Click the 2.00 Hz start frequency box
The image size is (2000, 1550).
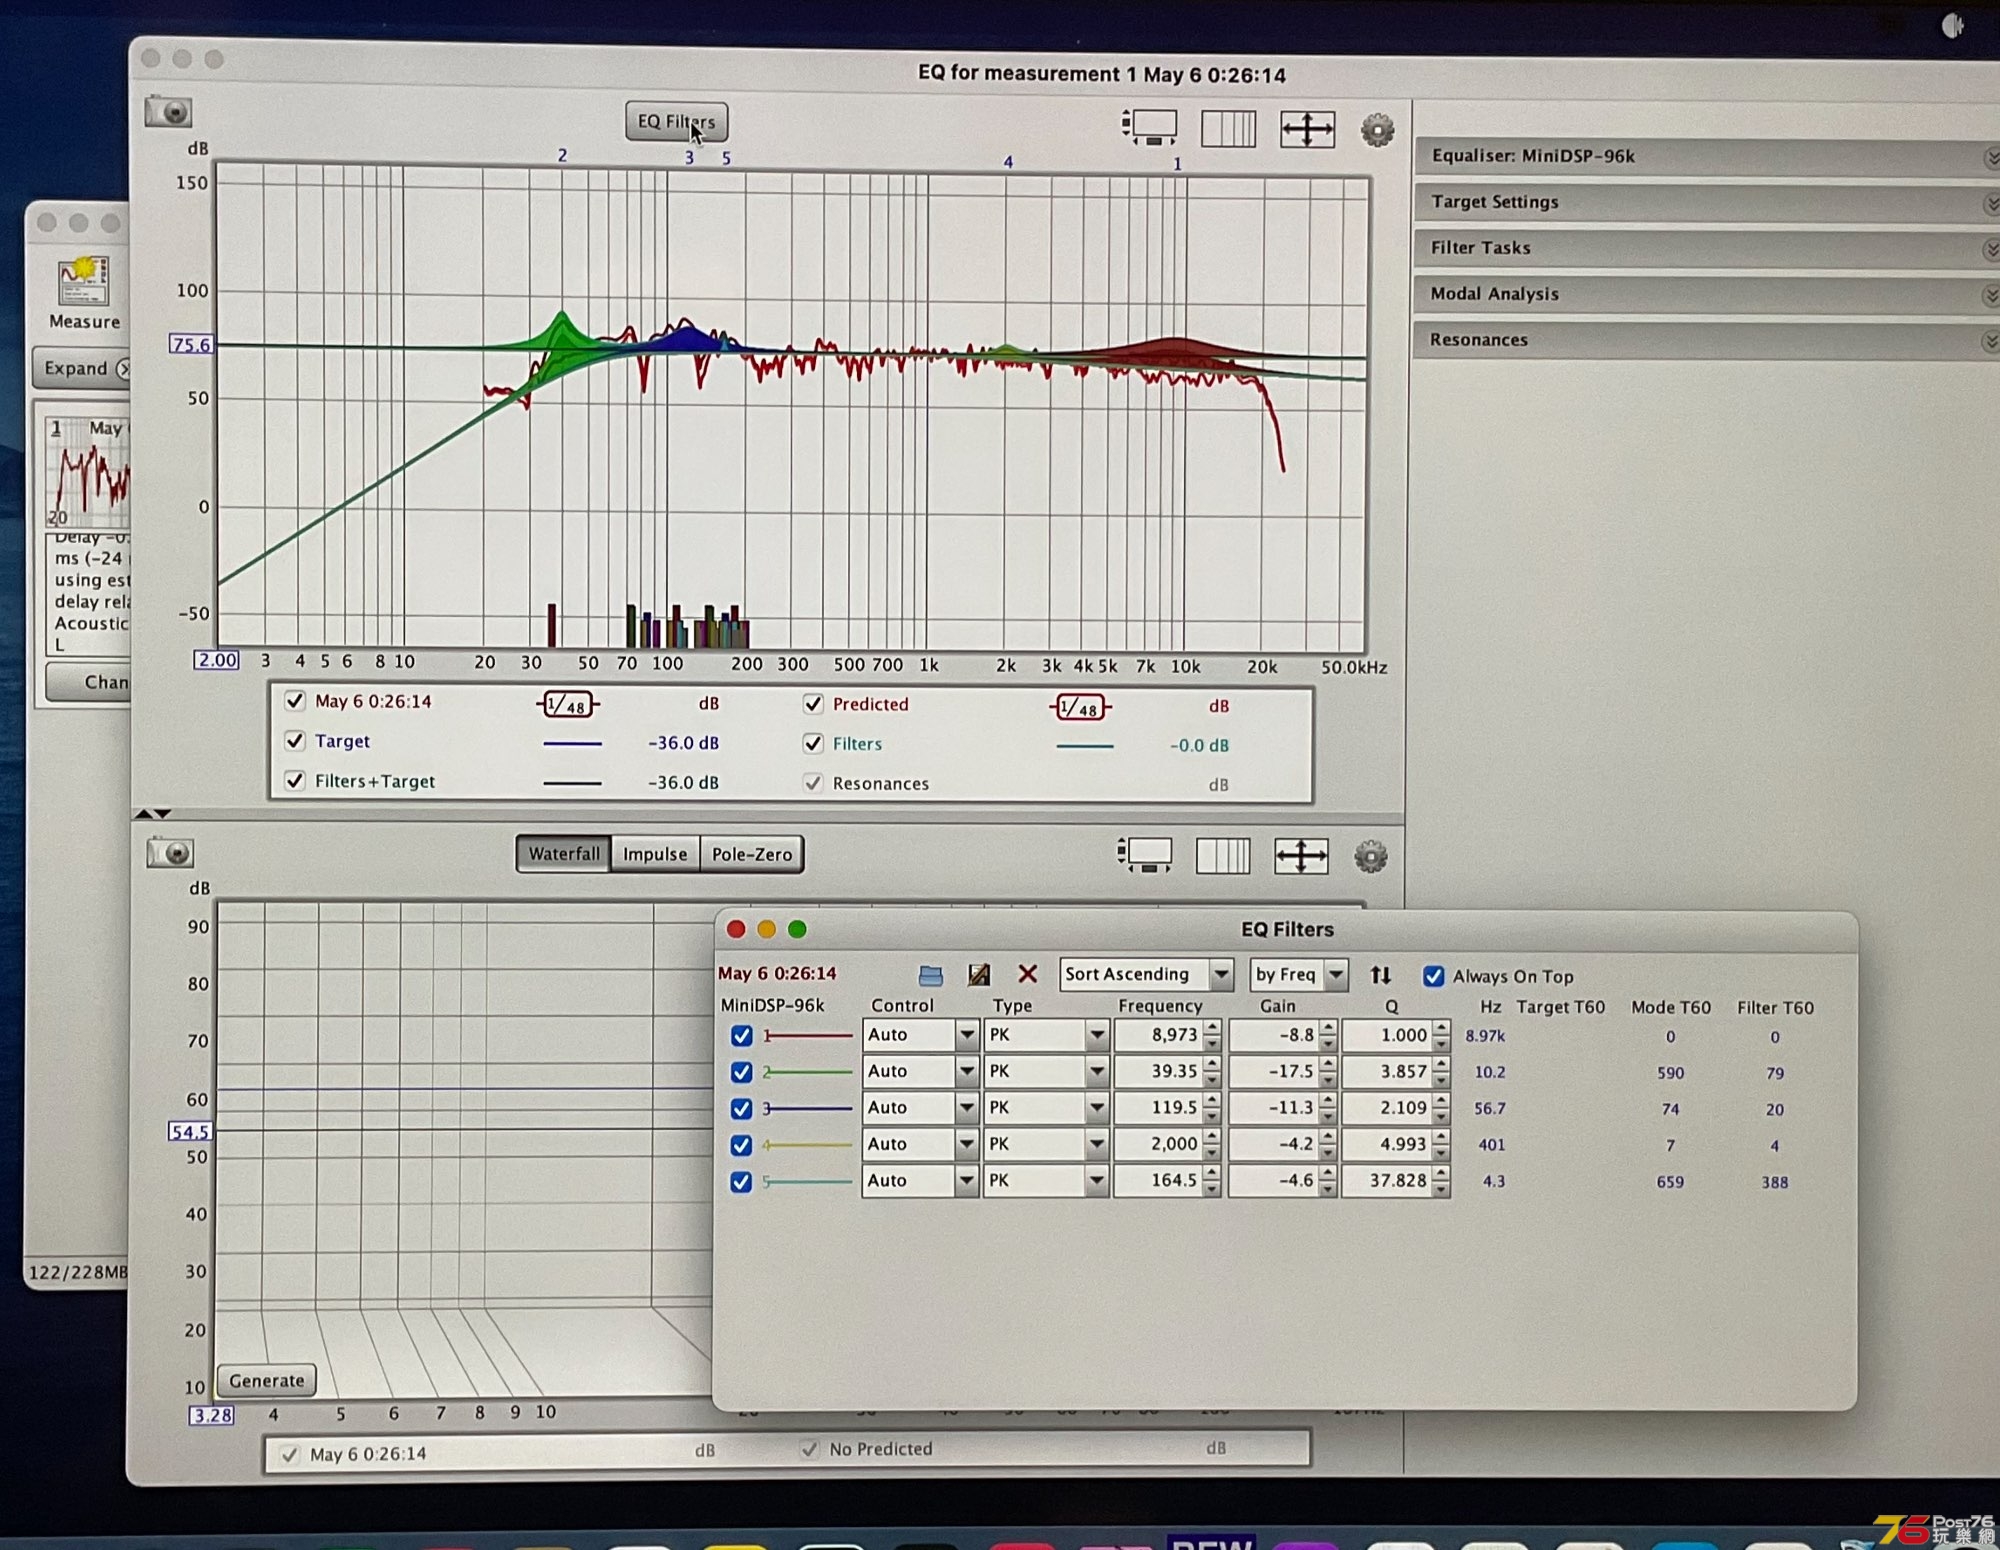click(x=216, y=660)
